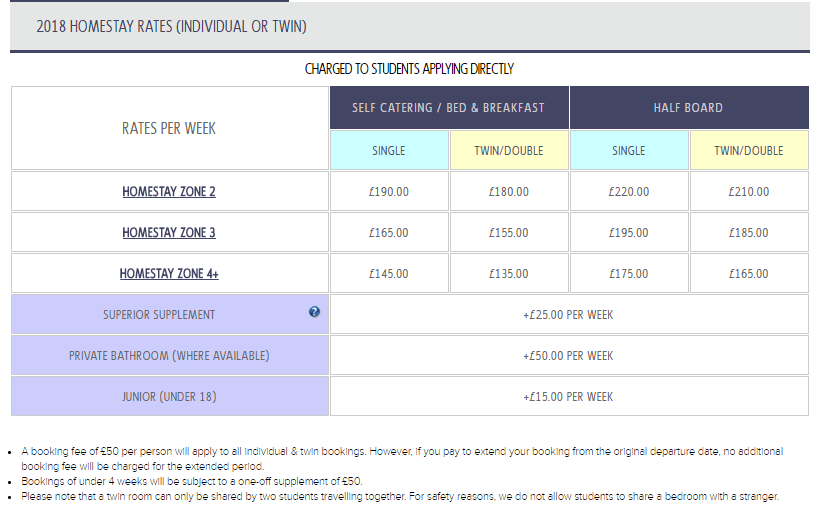Follow the Homestay Zone 4+ link
Image resolution: width=831 pixels, height=514 pixels.
point(169,274)
